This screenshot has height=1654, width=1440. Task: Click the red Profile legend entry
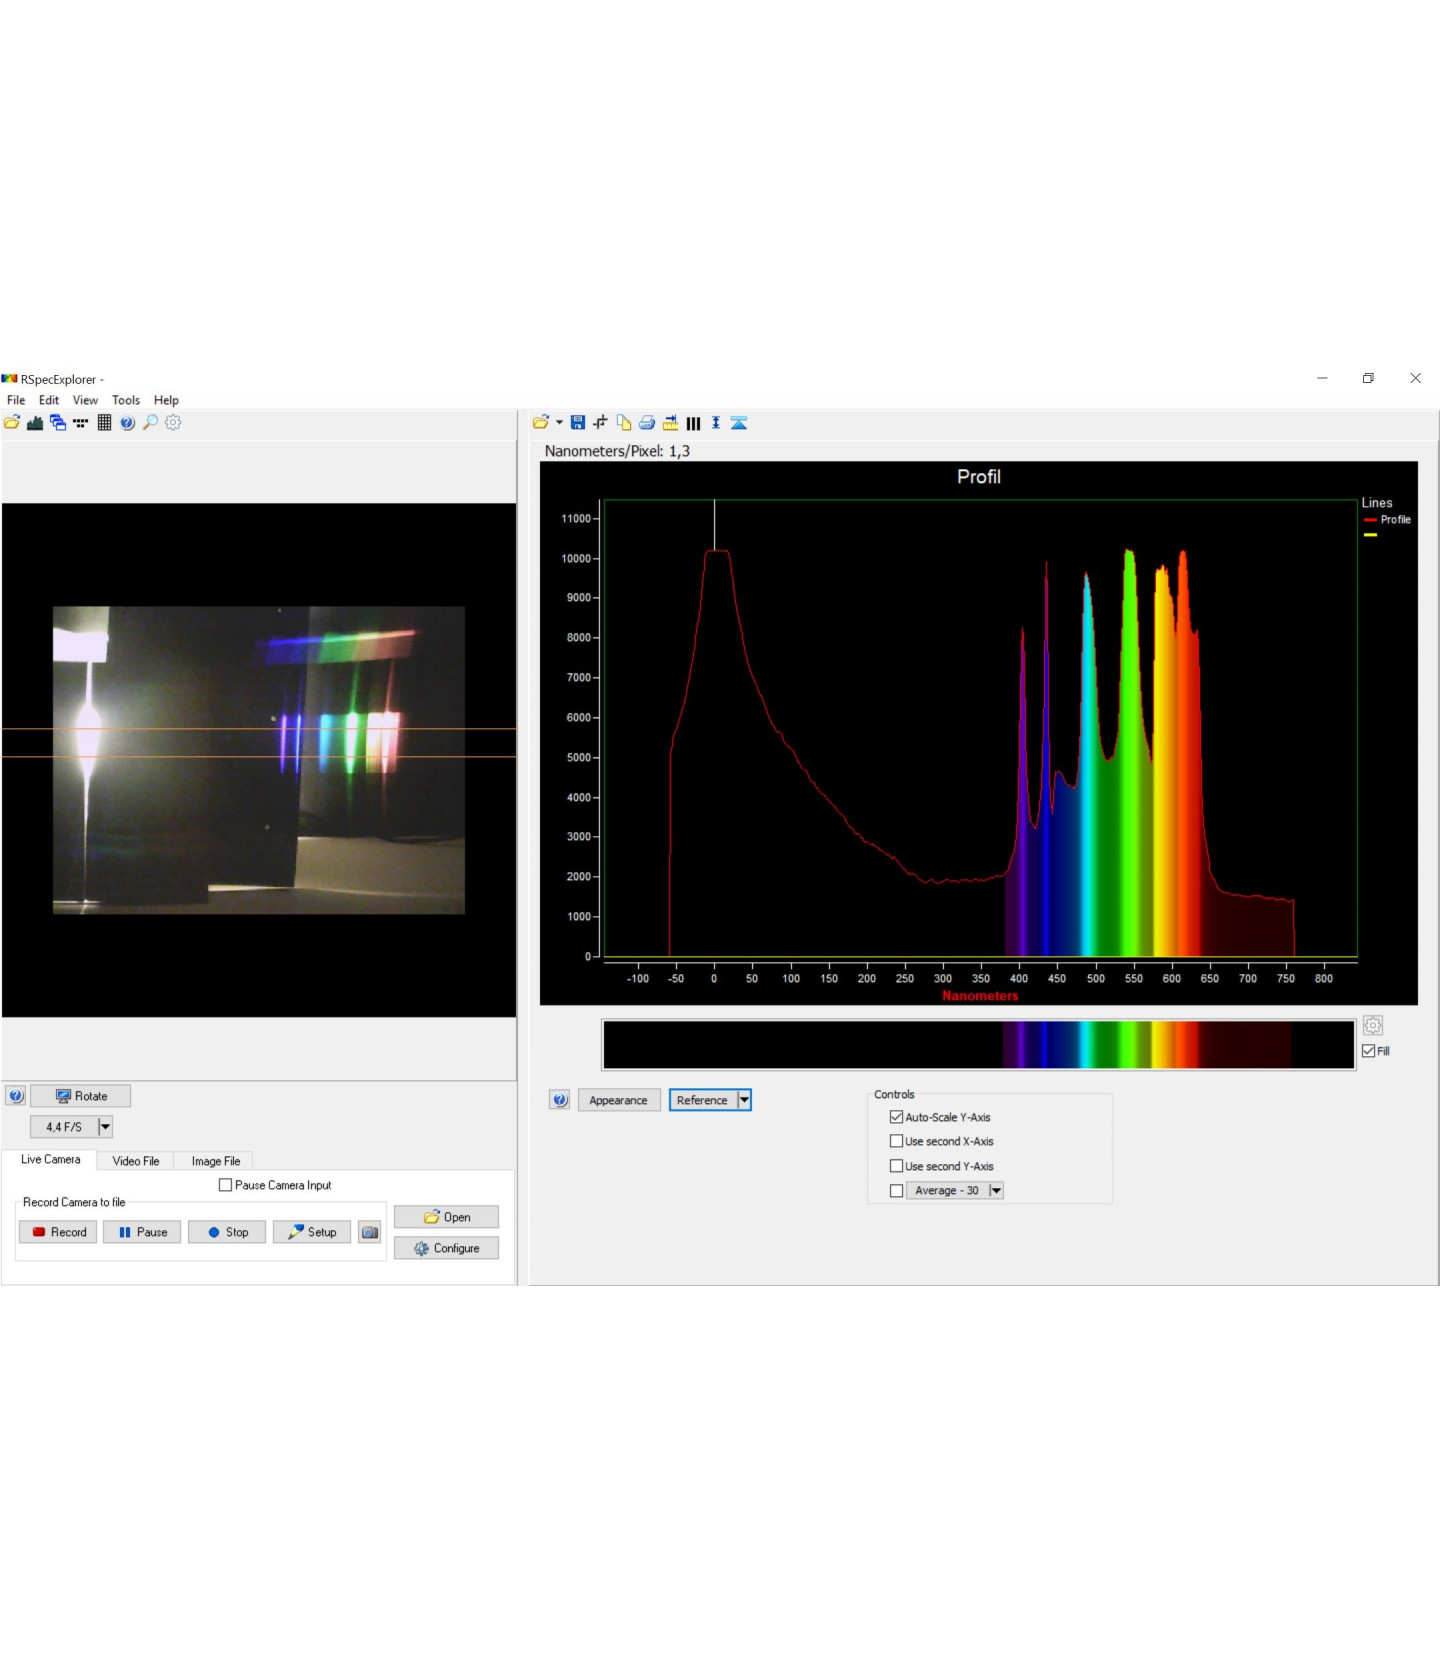click(x=1387, y=519)
